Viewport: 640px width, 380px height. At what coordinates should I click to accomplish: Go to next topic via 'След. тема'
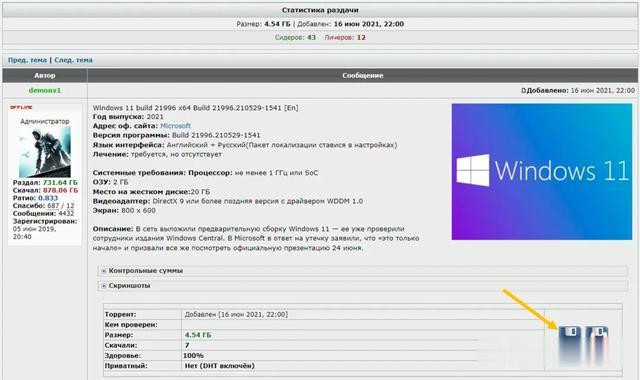[73, 60]
